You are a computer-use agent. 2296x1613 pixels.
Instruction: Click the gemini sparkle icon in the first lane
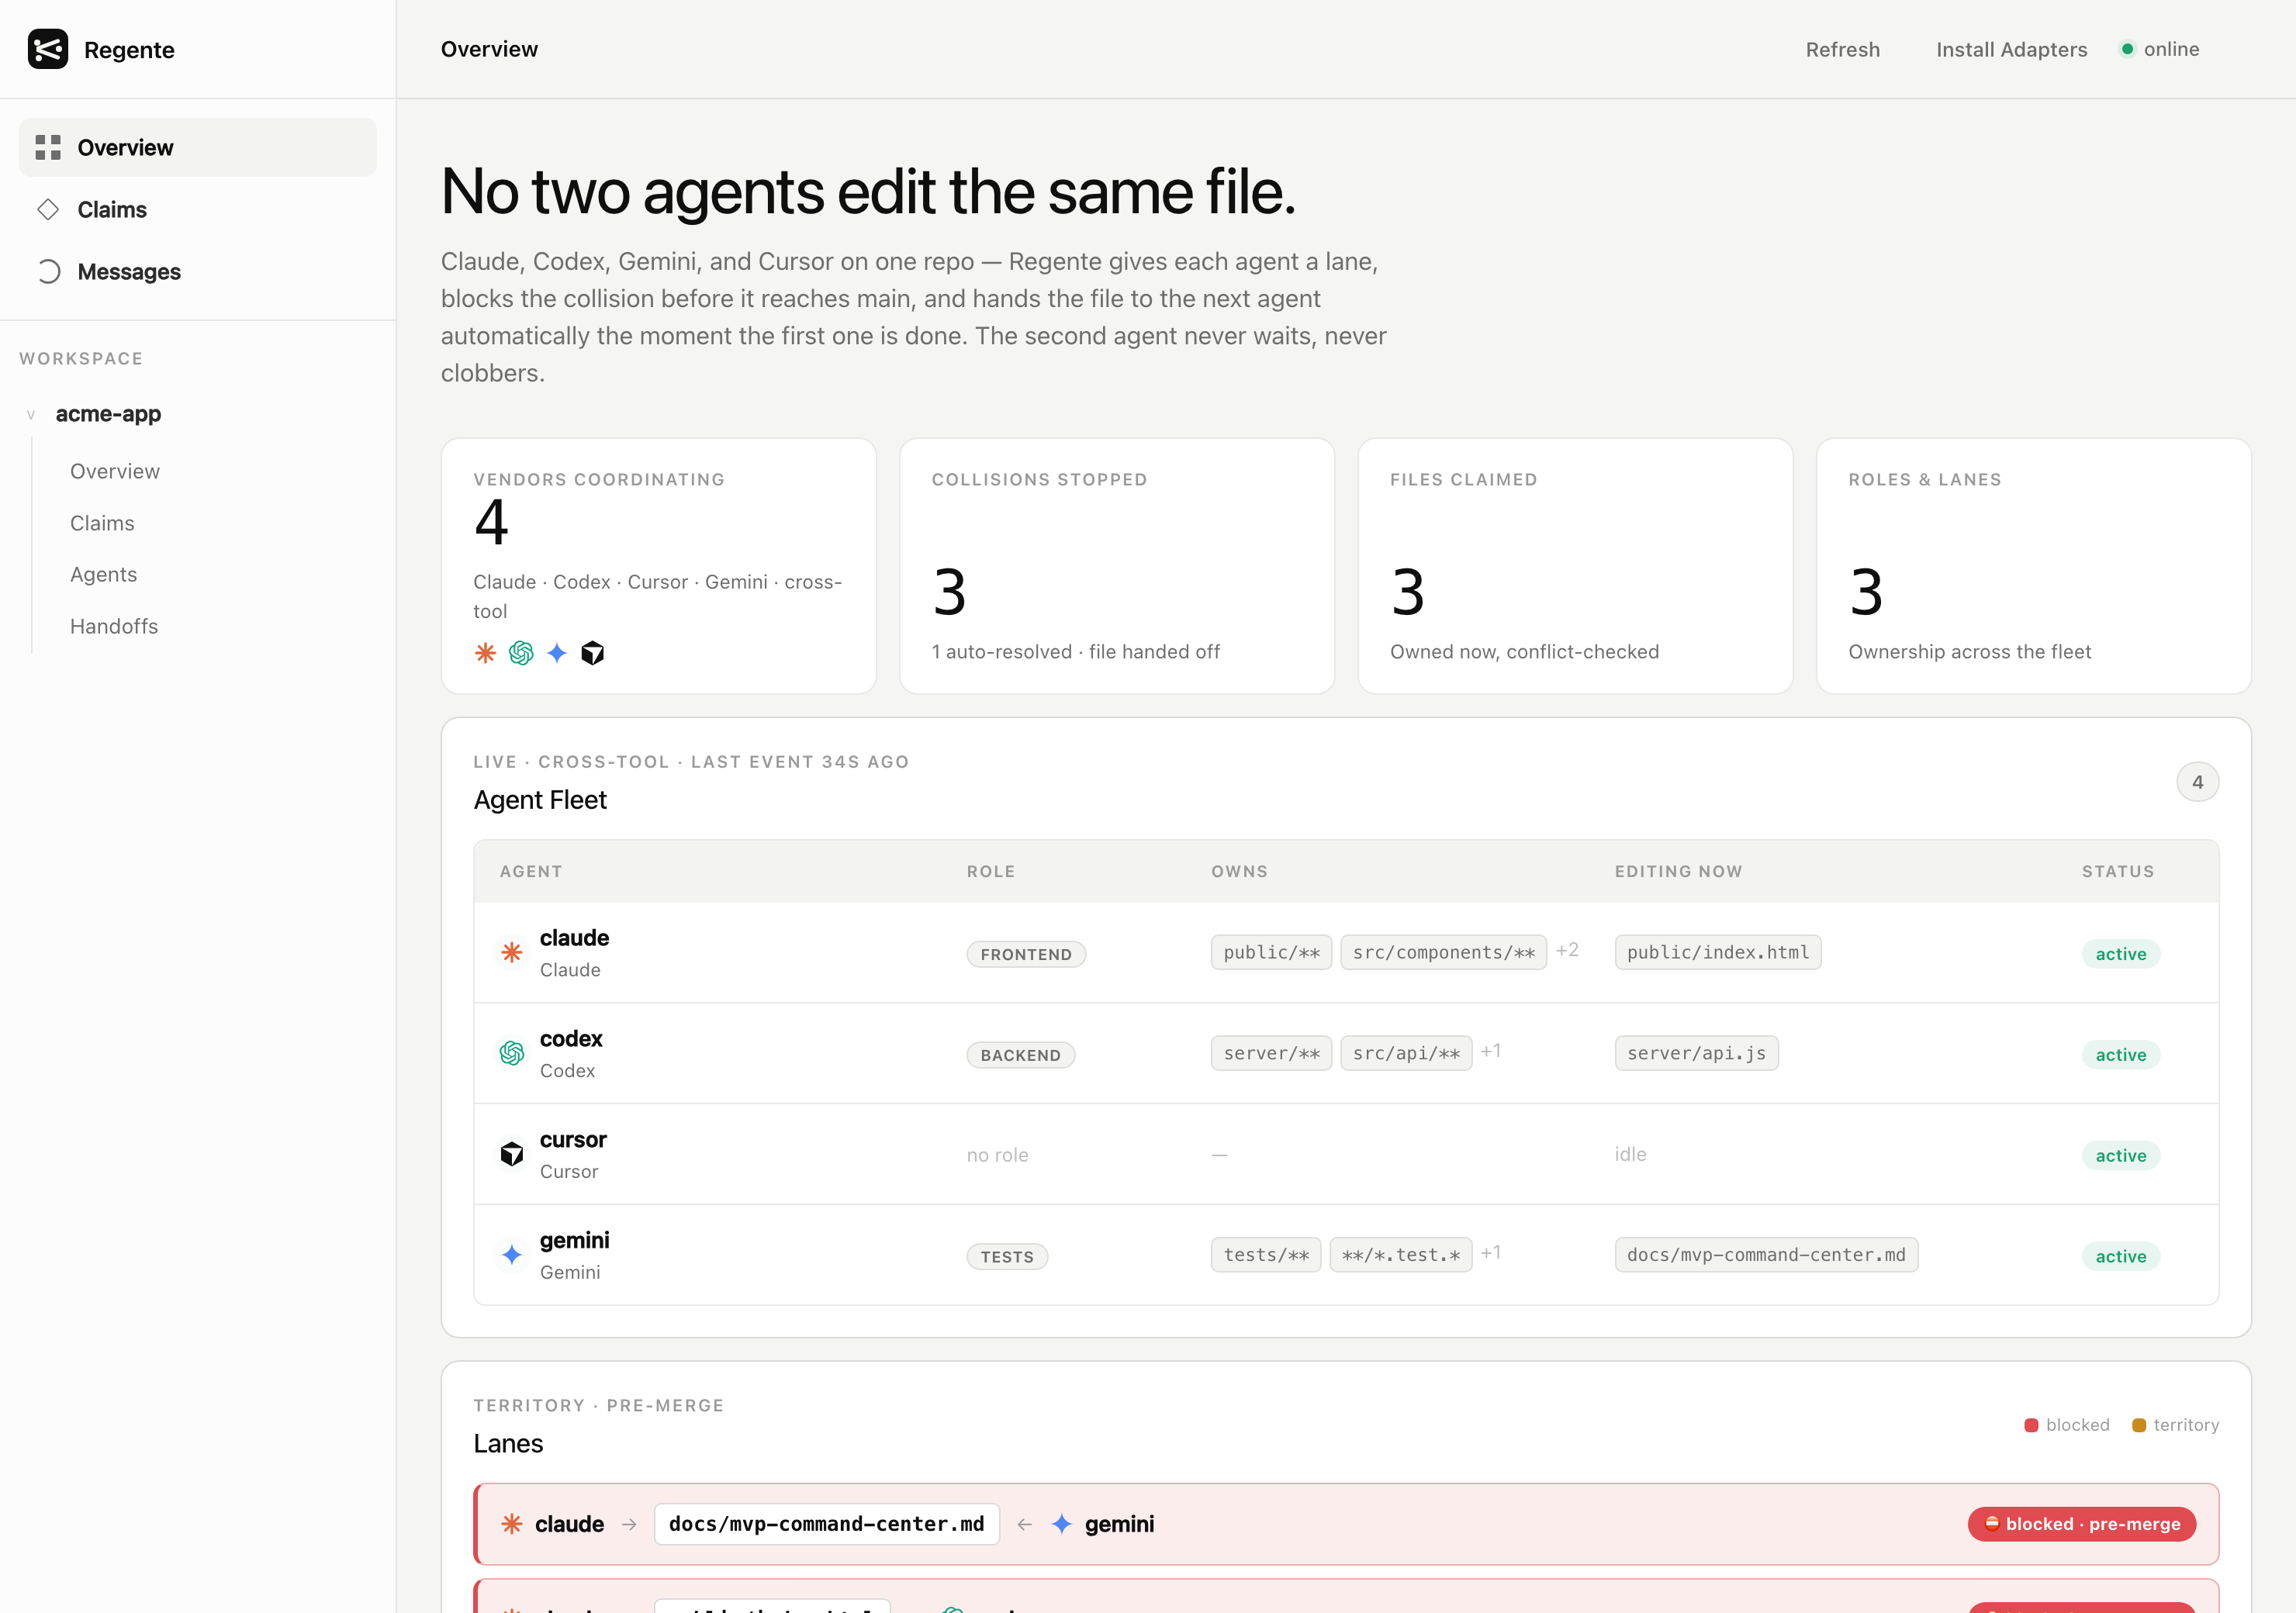tap(1062, 1524)
